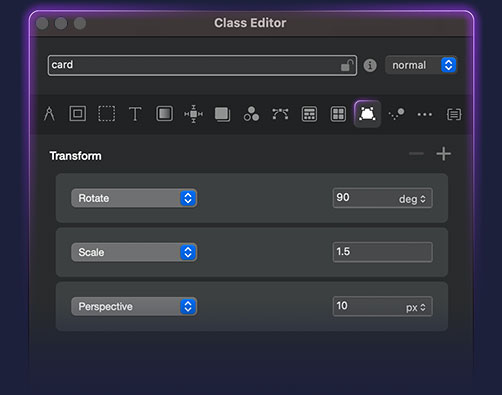Image resolution: width=502 pixels, height=395 pixels.
Task: Close the Class Editor window
Action: (42, 23)
